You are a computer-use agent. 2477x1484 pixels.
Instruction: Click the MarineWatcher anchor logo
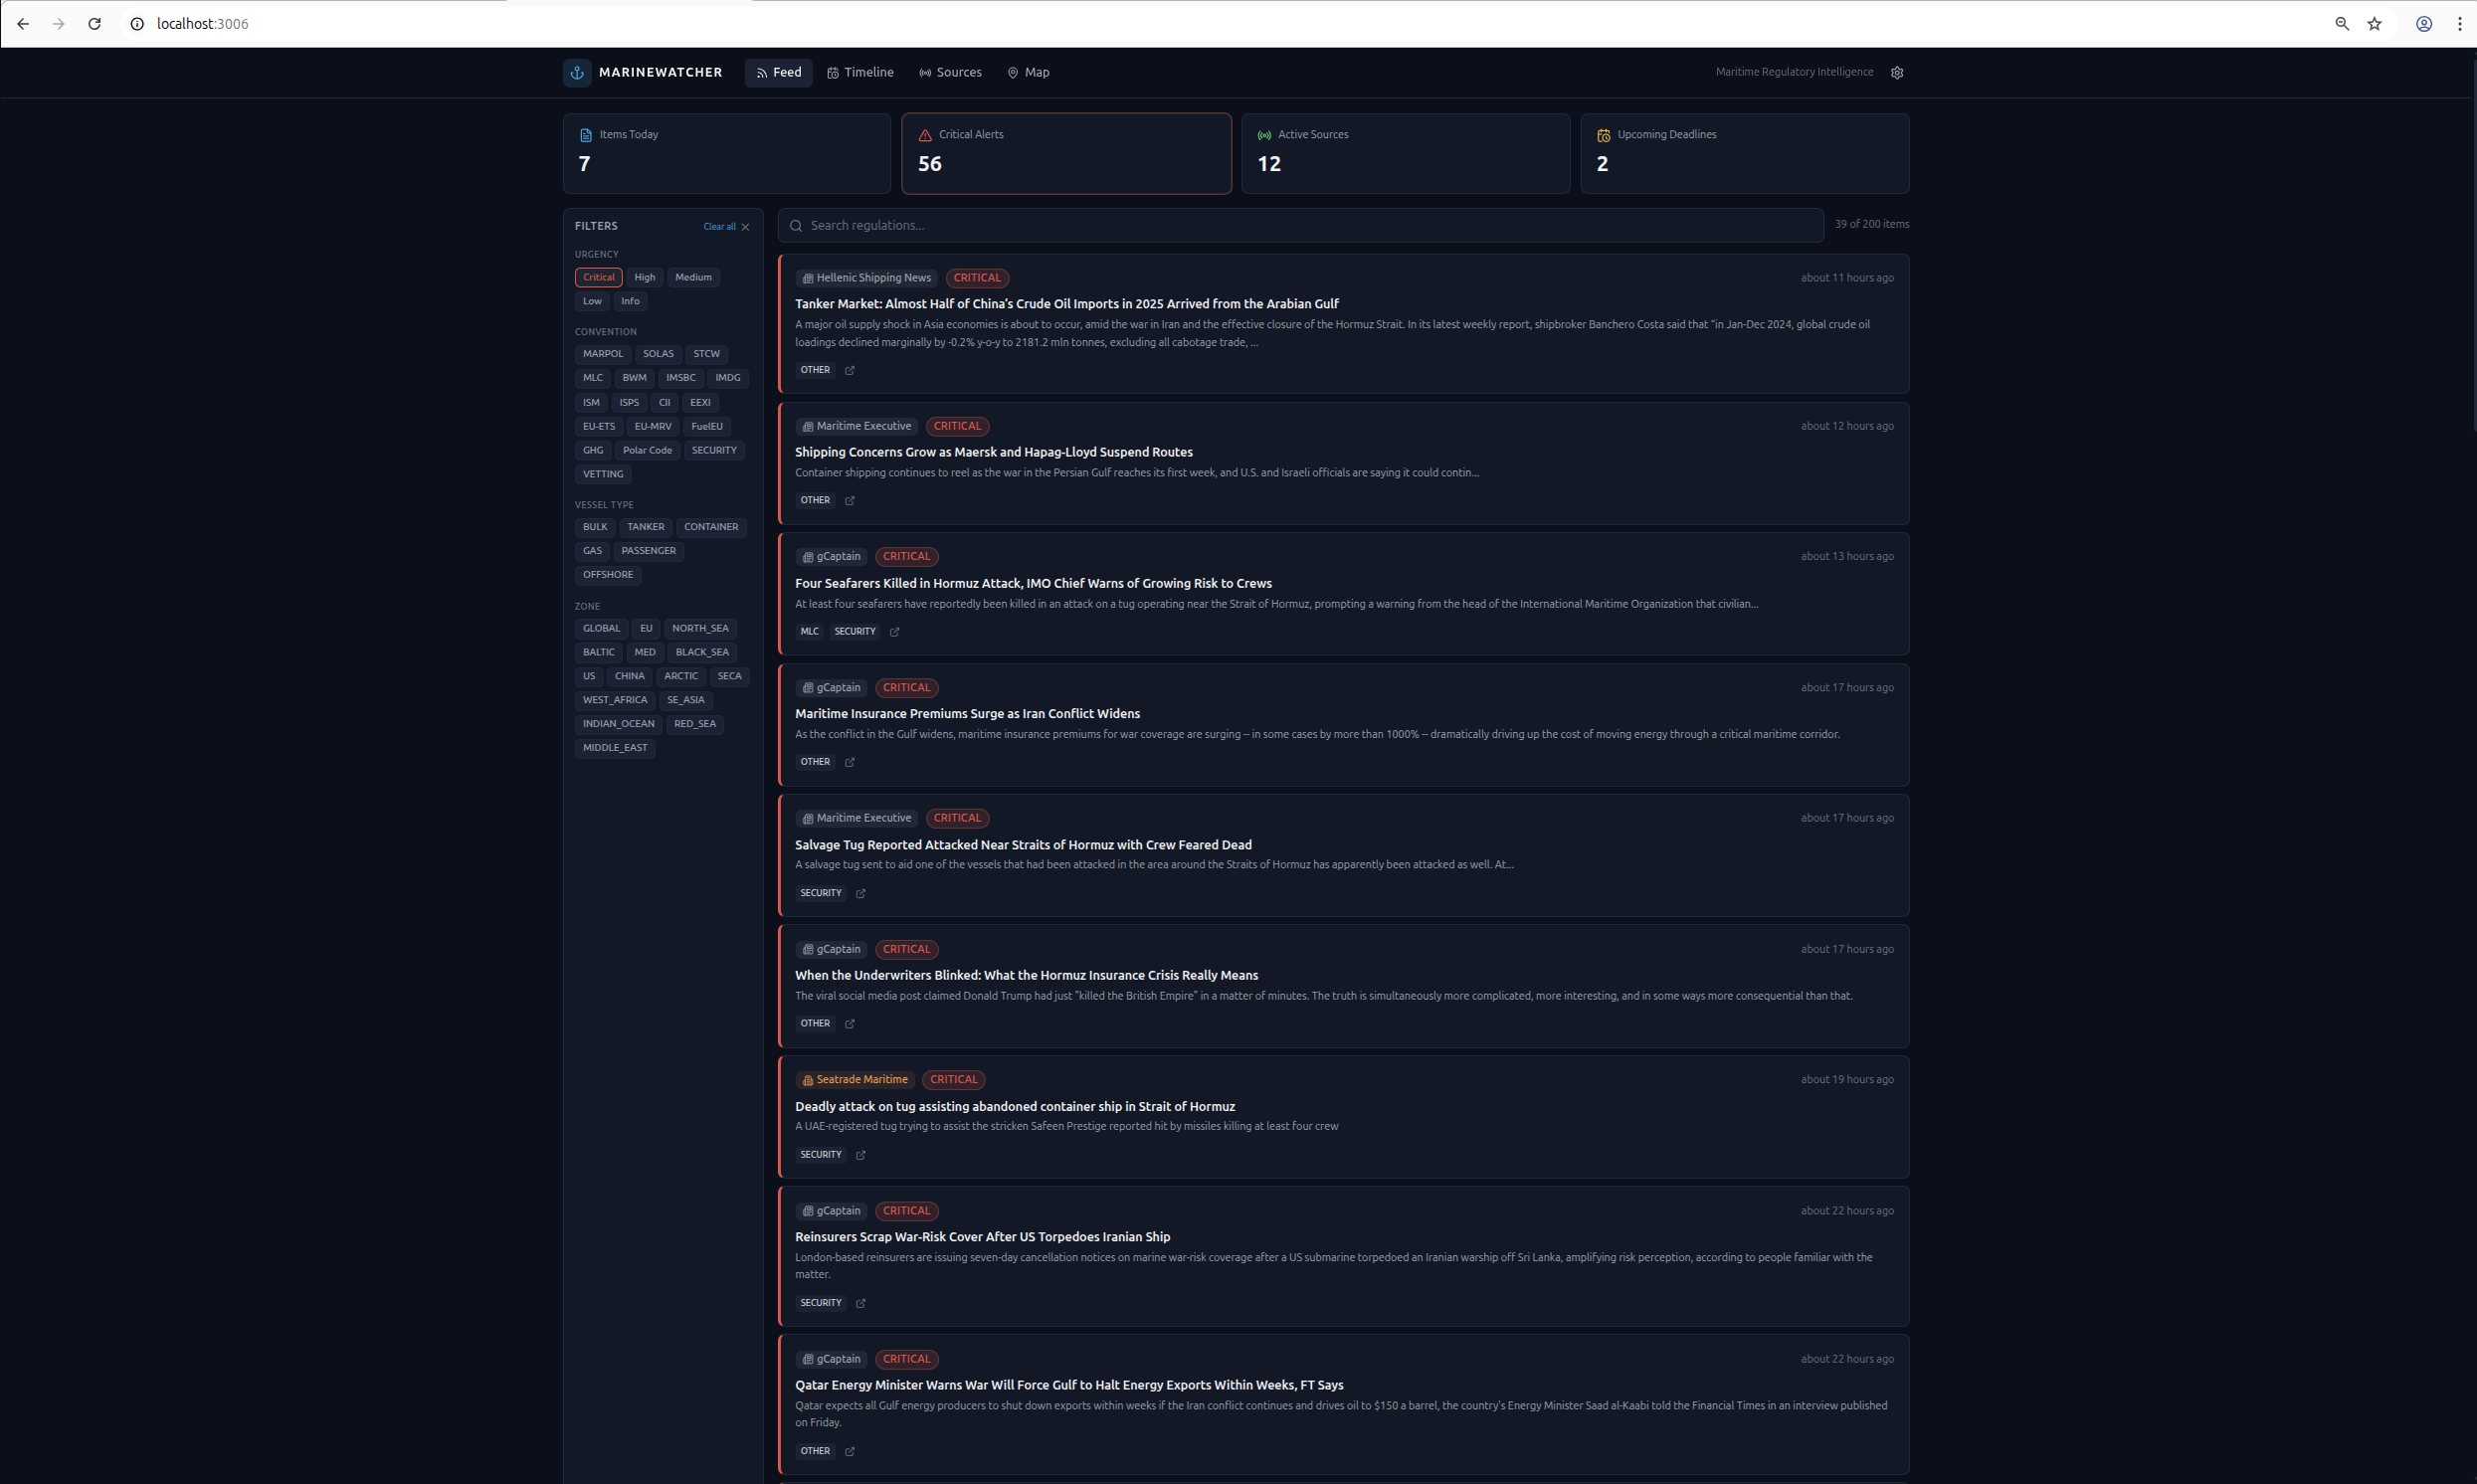(x=578, y=71)
